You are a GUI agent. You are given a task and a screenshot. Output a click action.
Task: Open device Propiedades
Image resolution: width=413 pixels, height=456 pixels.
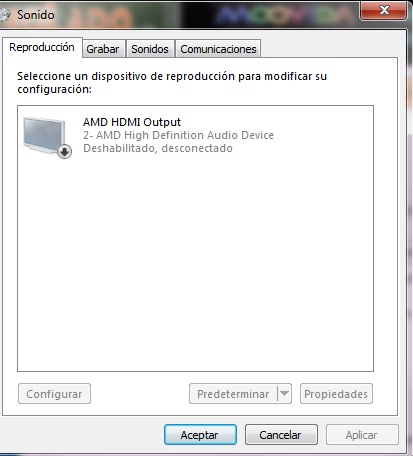point(336,394)
